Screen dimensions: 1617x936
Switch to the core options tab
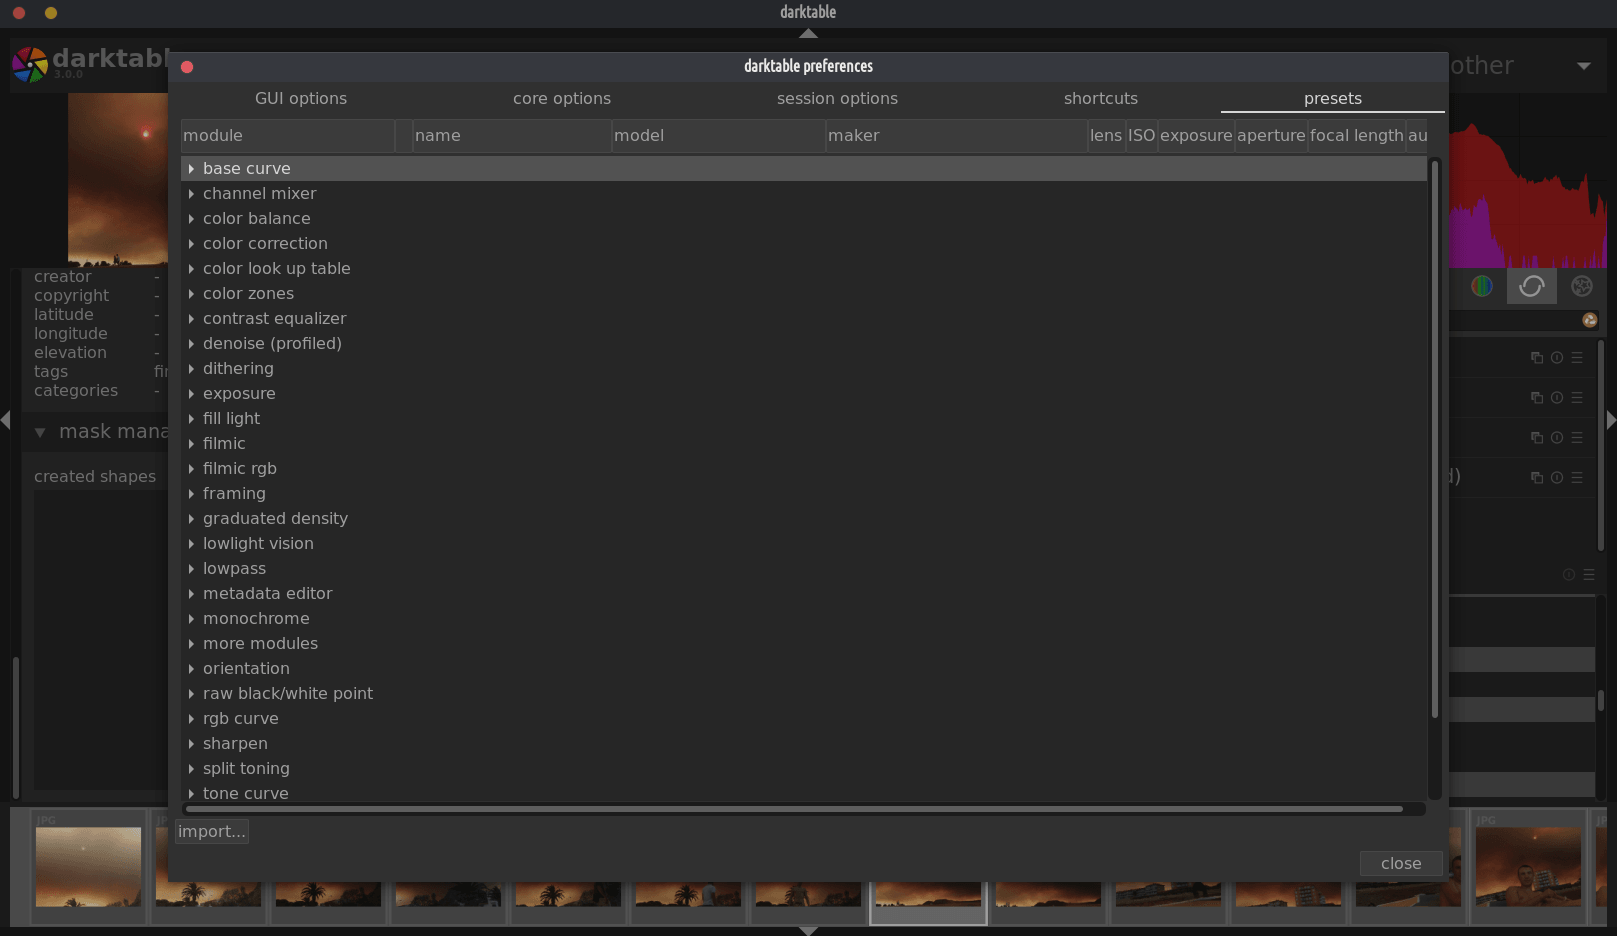pyautogui.click(x=562, y=98)
